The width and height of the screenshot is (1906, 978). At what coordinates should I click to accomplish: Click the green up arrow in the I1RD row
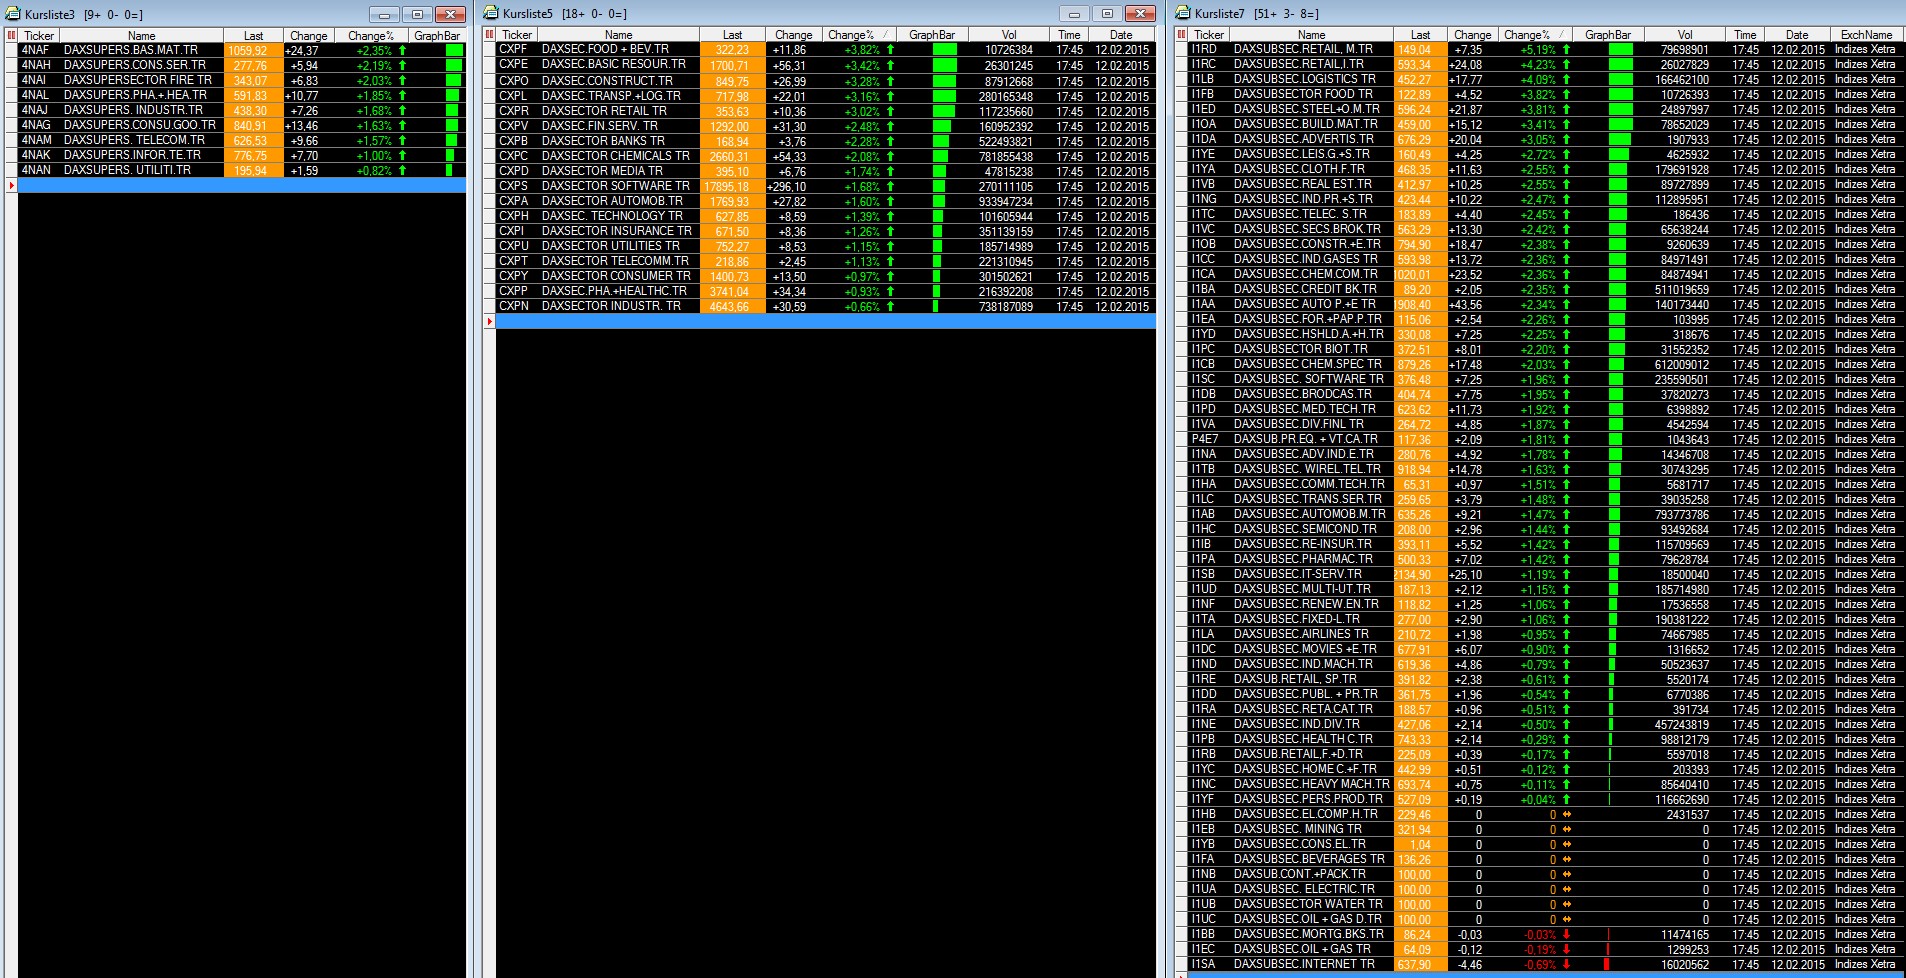1566,49
